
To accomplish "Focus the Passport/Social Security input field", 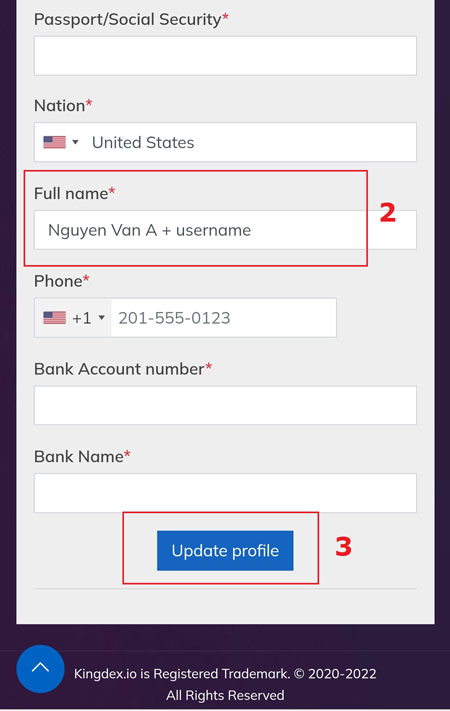I will [x=225, y=56].
